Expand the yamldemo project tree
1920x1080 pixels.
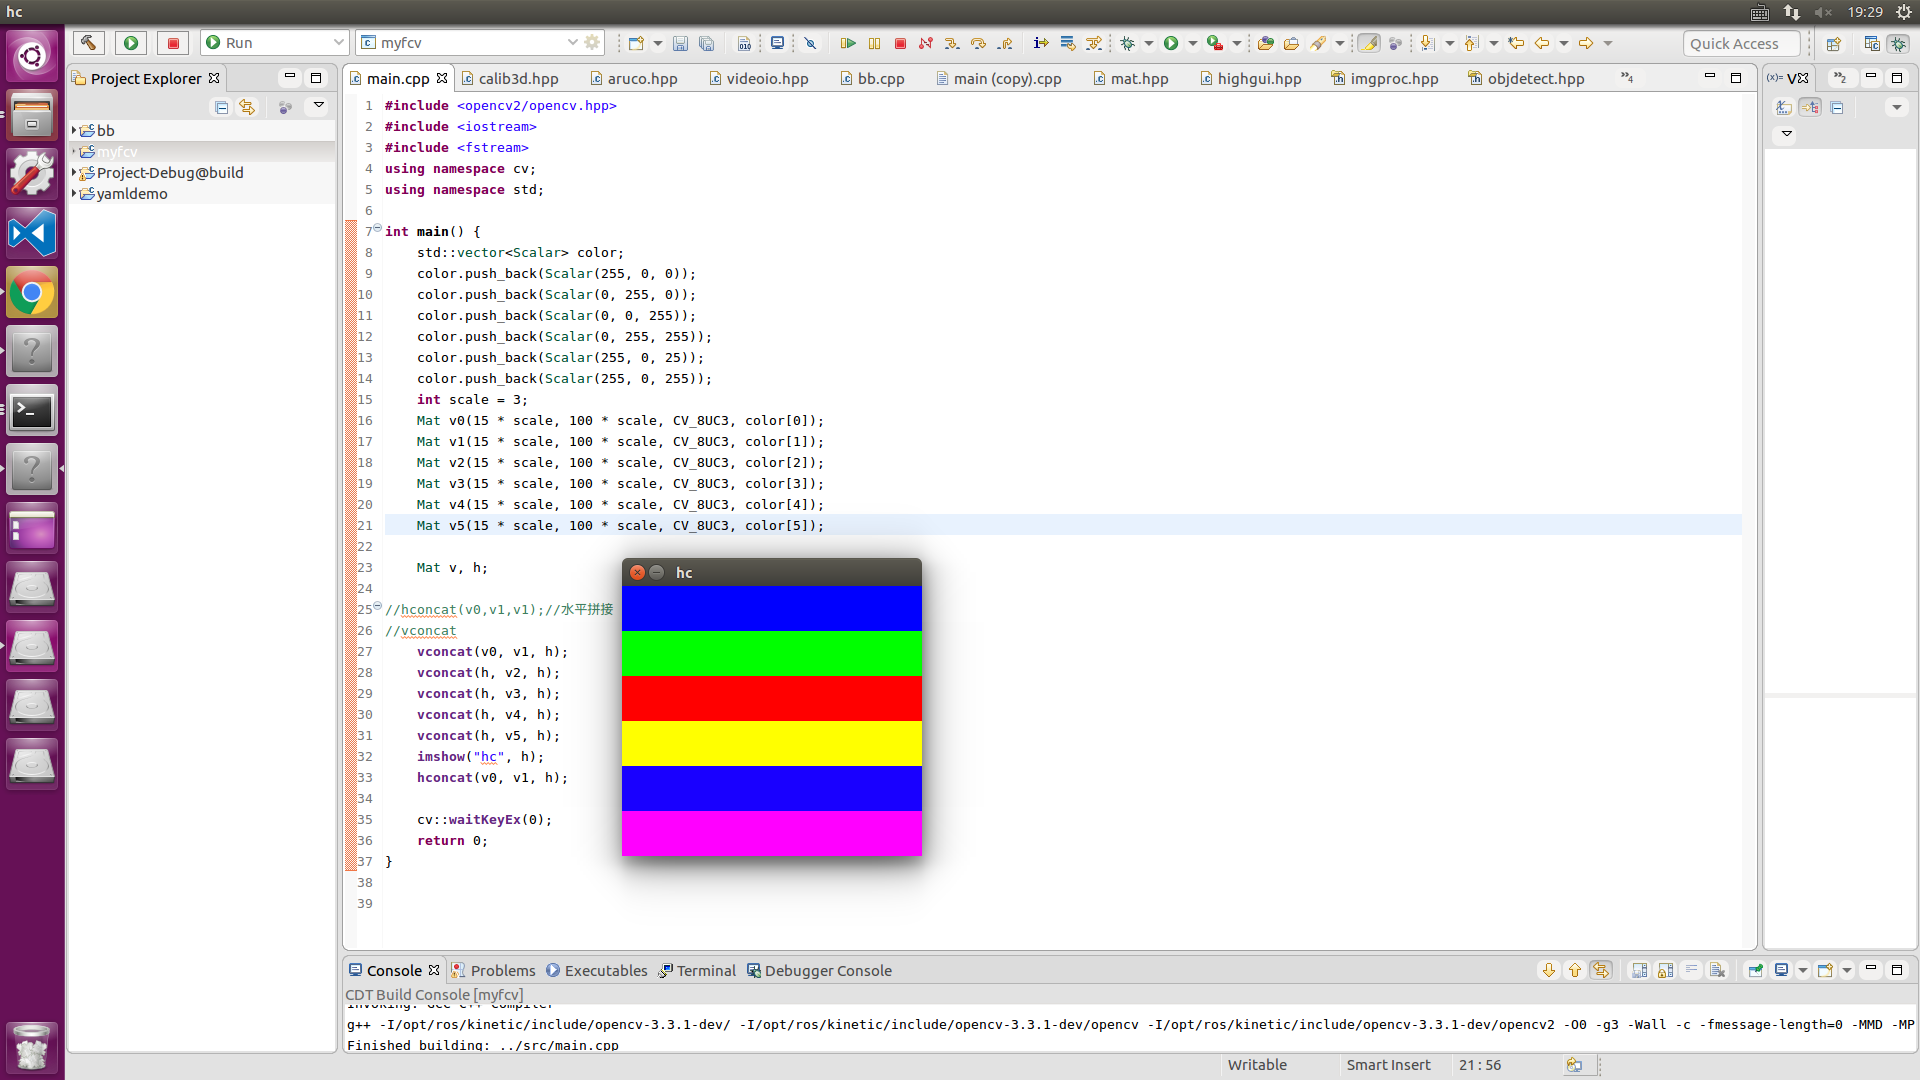(x=74, y=194)
